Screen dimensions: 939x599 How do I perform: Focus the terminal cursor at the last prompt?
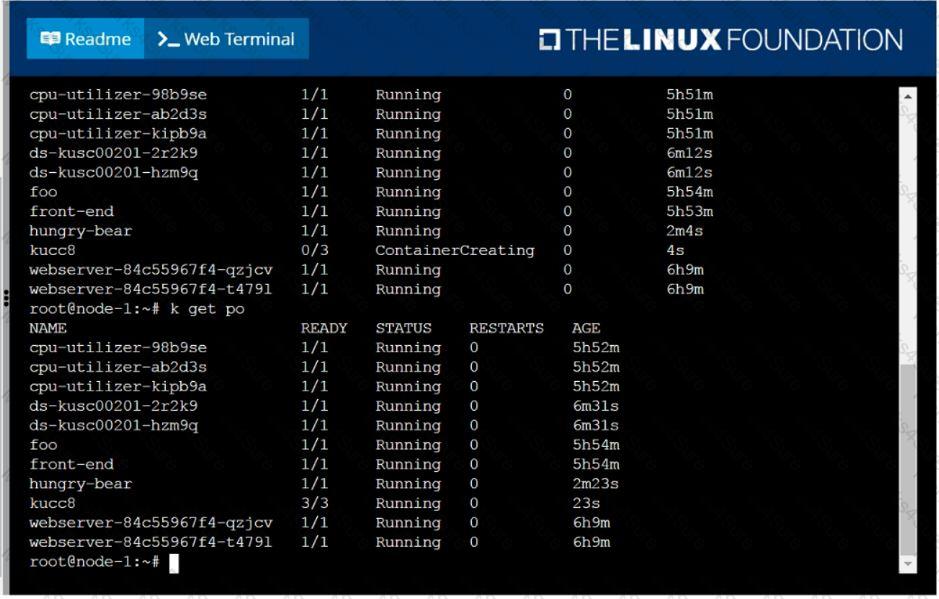point(173,562)
